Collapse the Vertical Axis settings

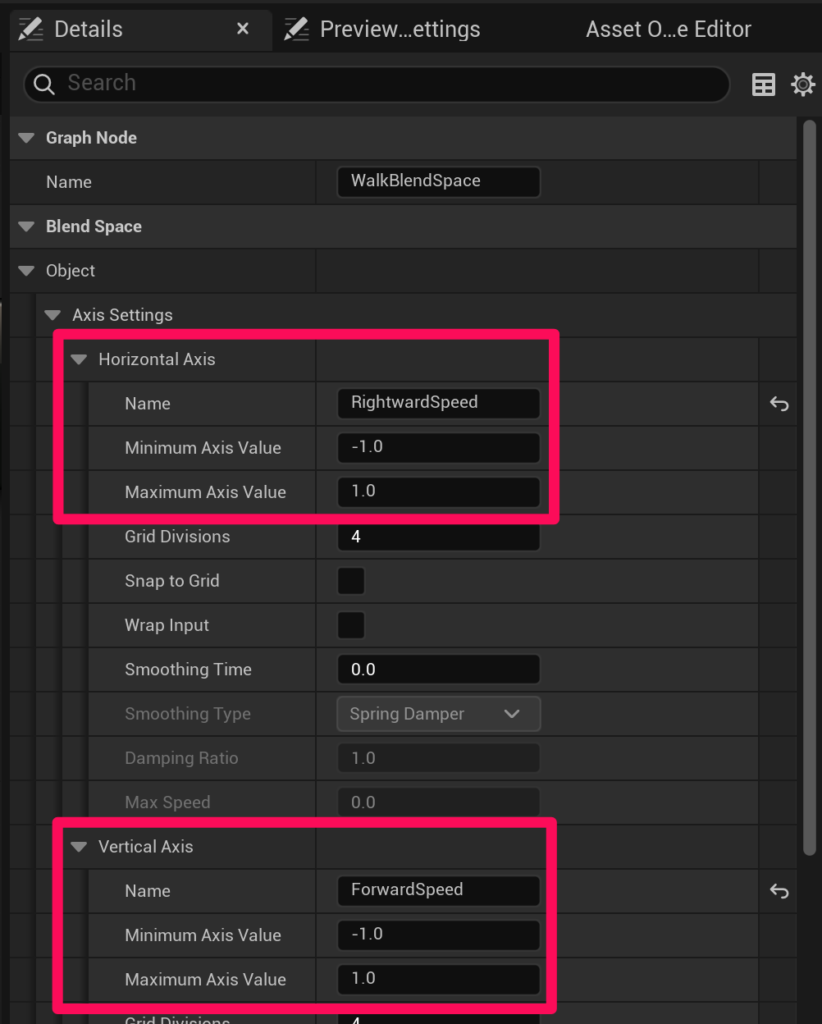(x=79, y=847)
